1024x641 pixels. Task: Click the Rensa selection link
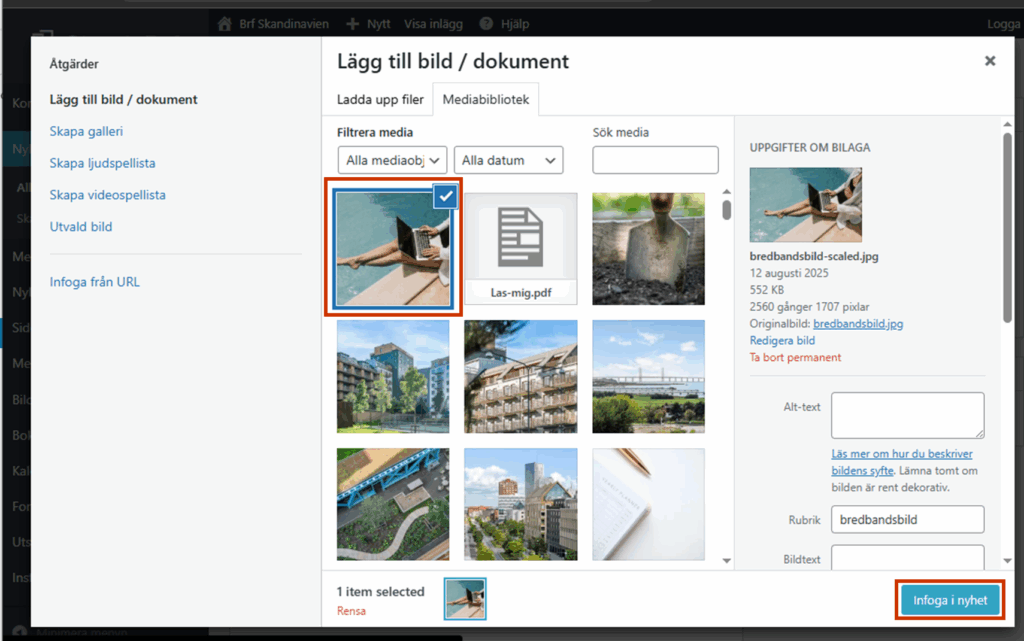[351, 611]
